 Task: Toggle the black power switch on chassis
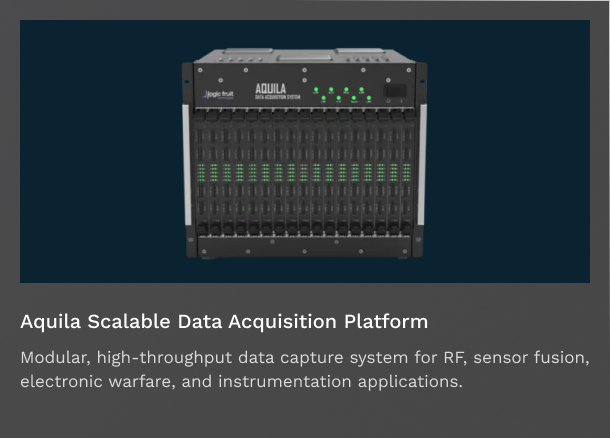[395, 91]
